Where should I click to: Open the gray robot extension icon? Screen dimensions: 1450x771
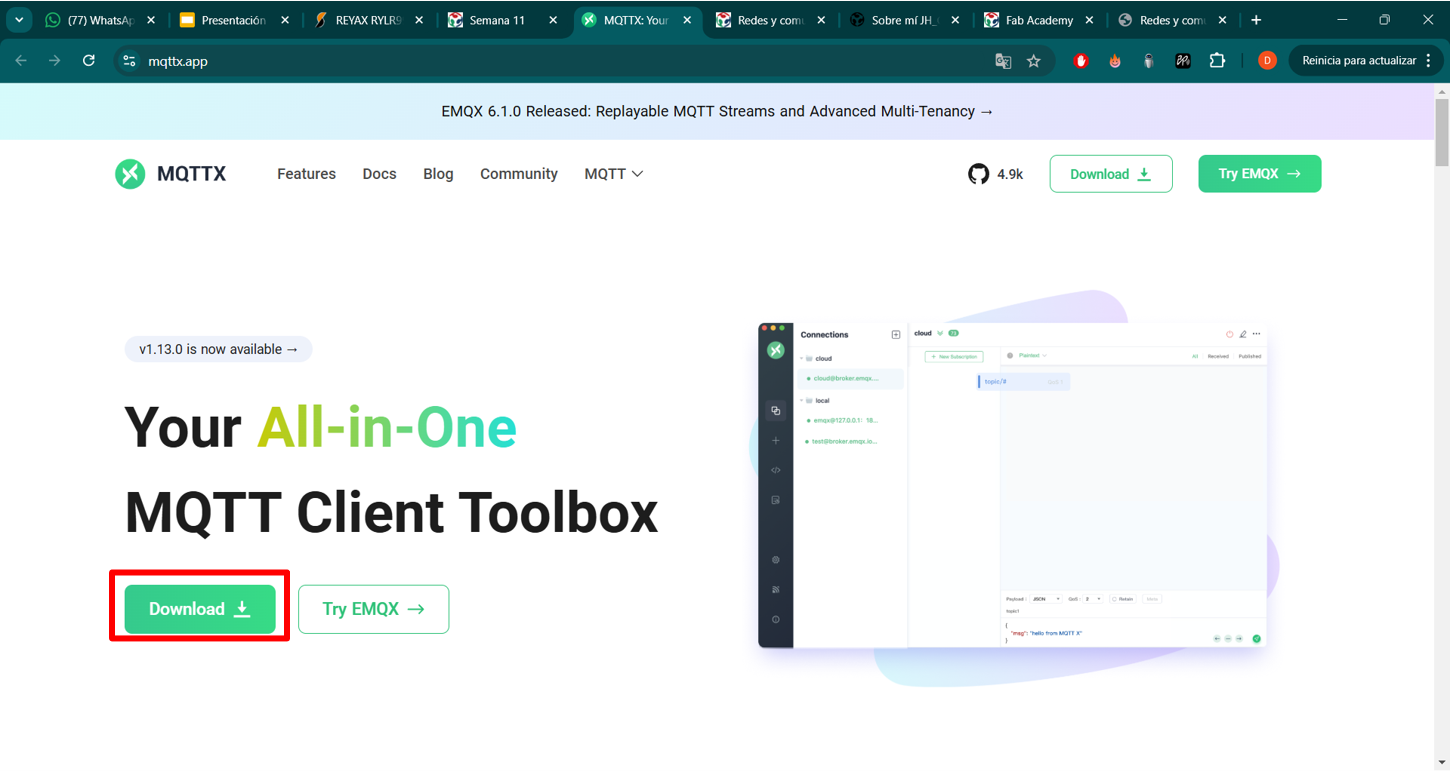pos(1149,61)
